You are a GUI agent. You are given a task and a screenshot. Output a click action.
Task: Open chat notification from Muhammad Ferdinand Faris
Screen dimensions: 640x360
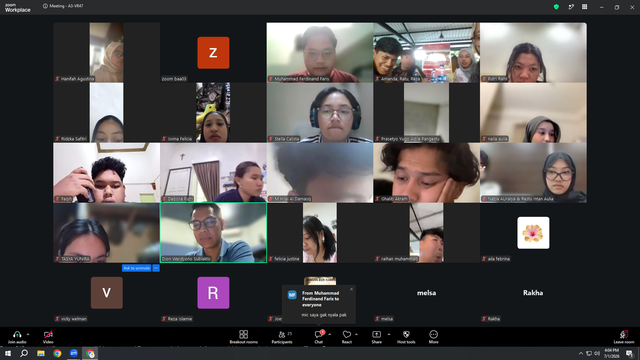319,304
